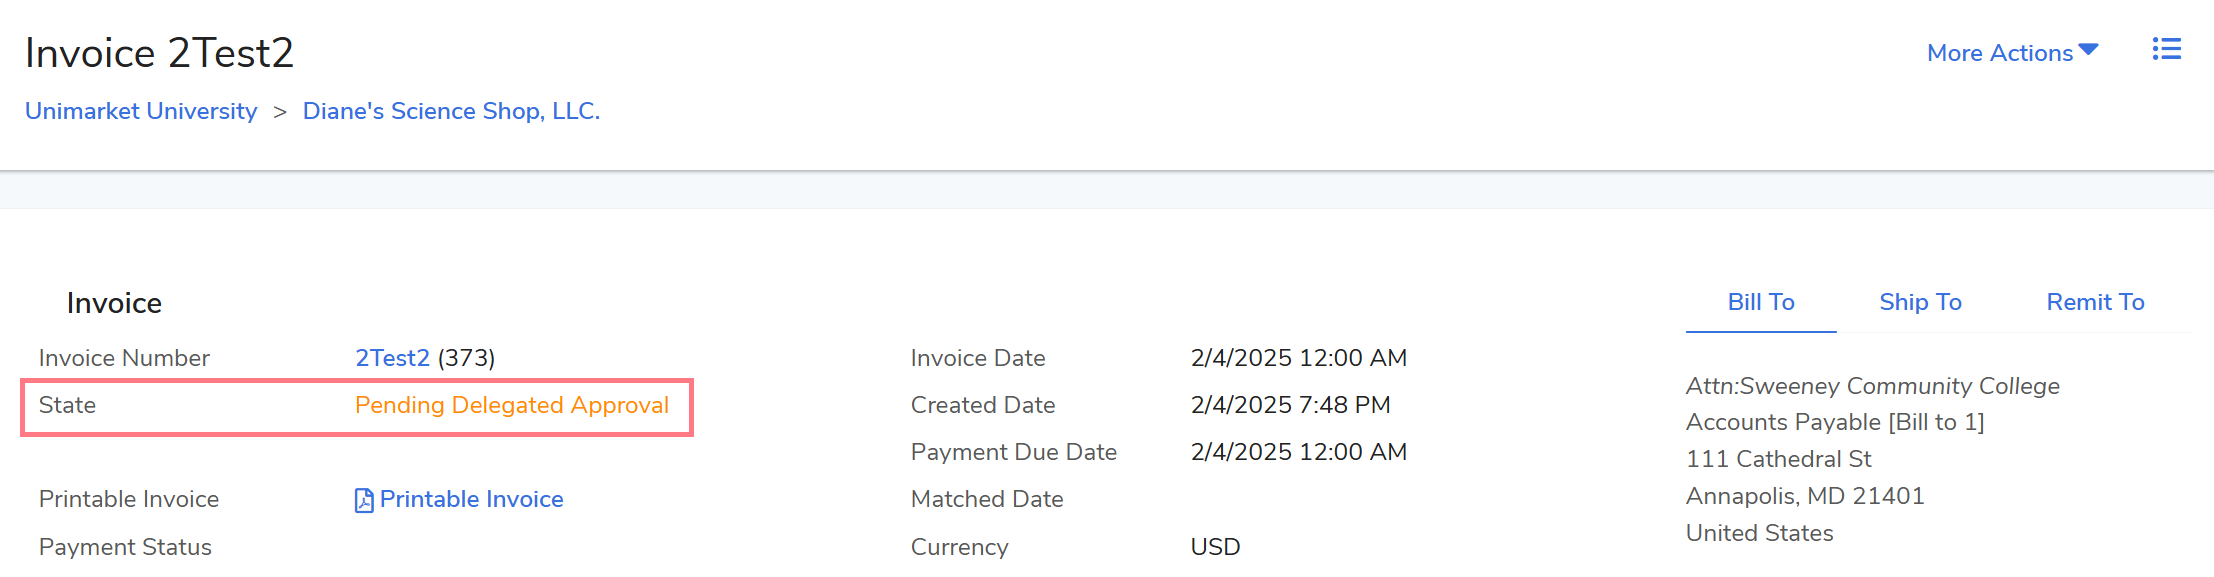Expand the More Actions dropdown

[x=2011, y=53]
